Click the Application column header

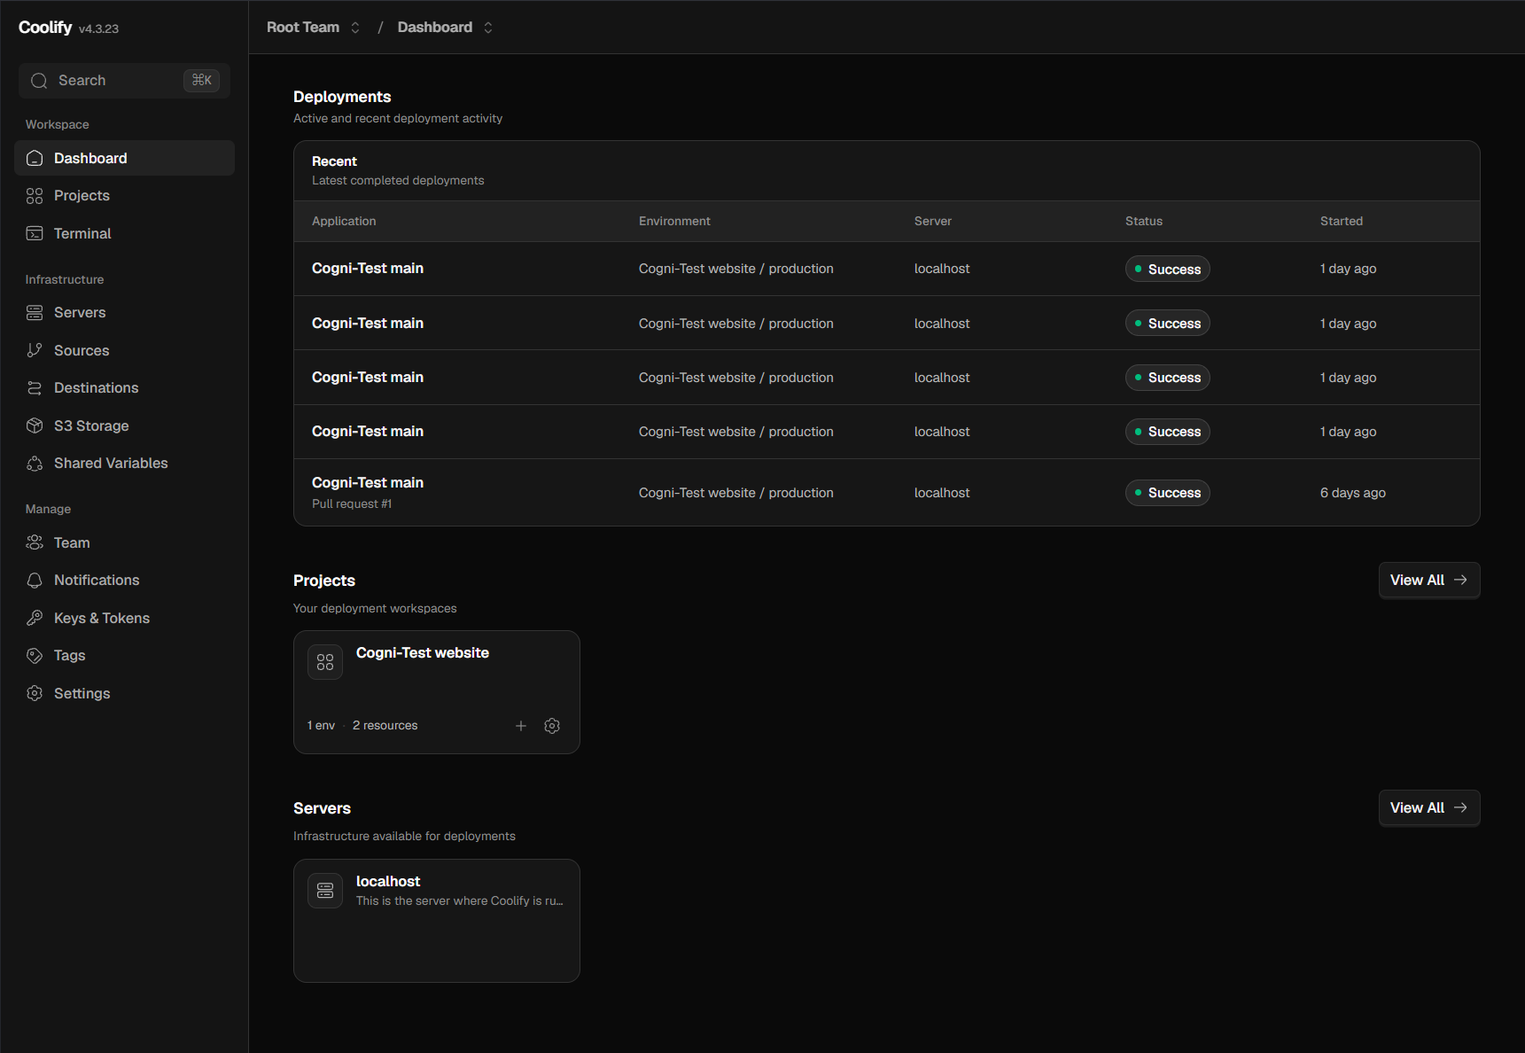tap(344, 221)
